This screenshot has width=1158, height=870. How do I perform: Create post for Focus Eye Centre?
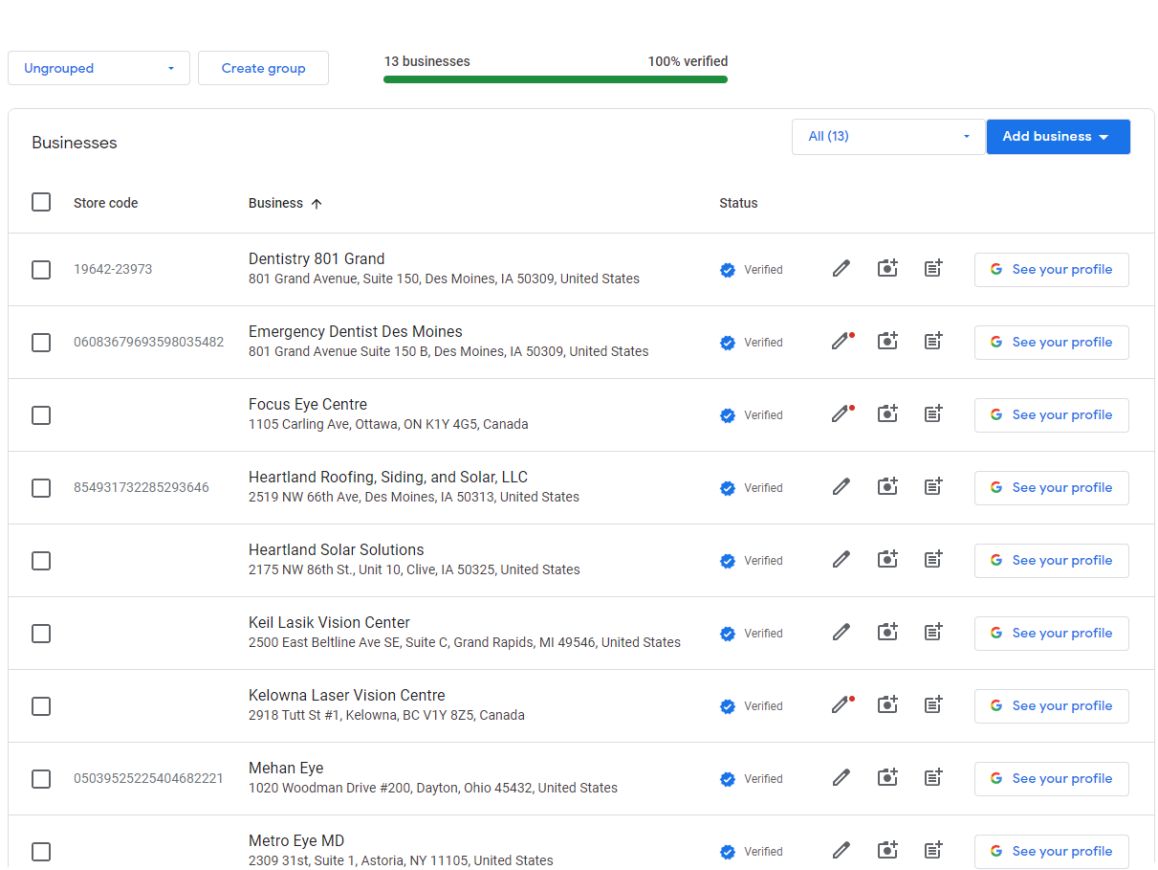(x=933, y=413)
